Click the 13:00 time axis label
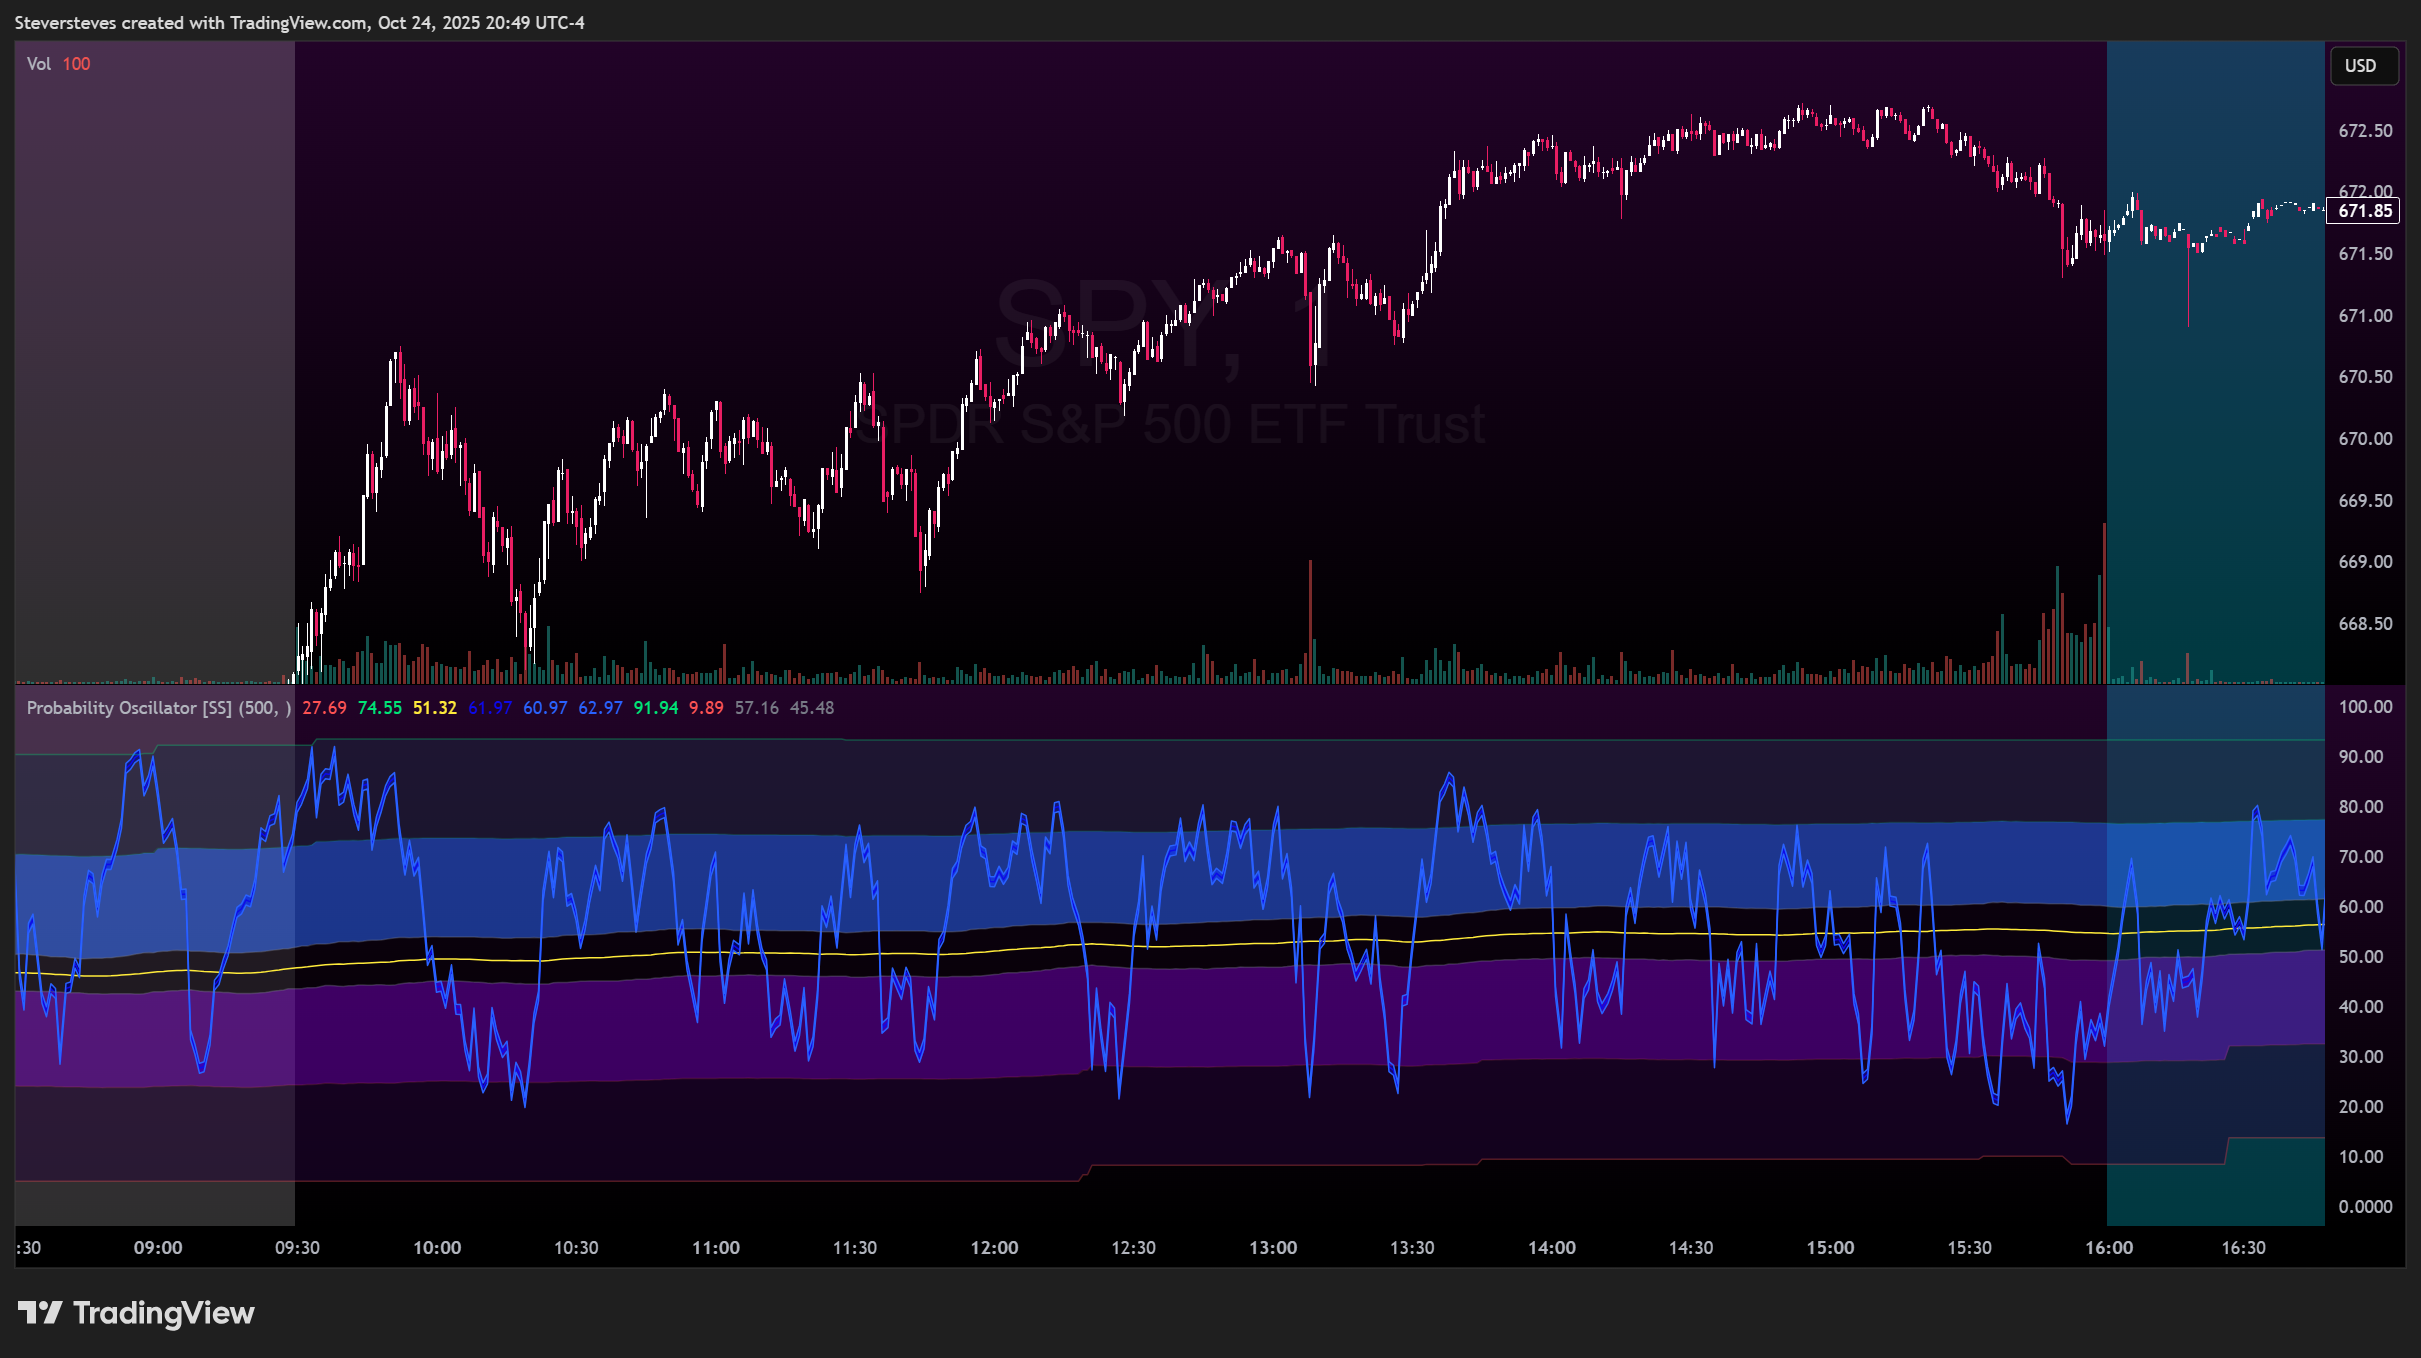2421x1358 pixels. [x=1273, y=1248]
